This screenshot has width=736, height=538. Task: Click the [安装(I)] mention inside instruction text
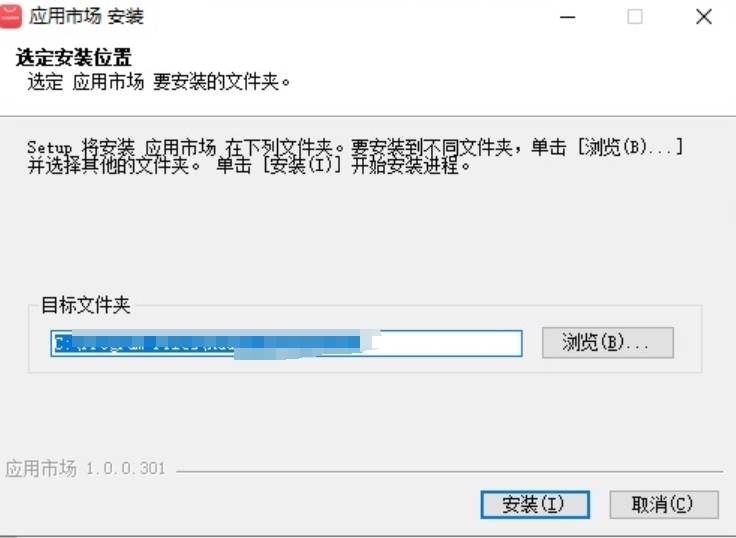coord(301,166)
